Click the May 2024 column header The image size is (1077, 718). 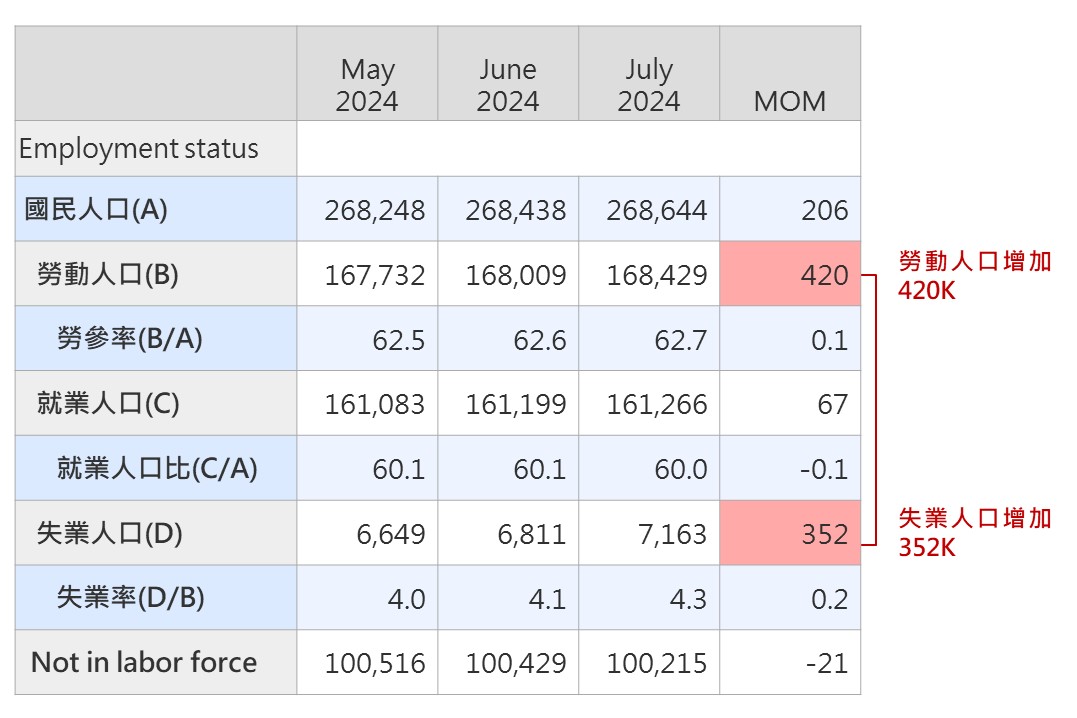(367, 85)
